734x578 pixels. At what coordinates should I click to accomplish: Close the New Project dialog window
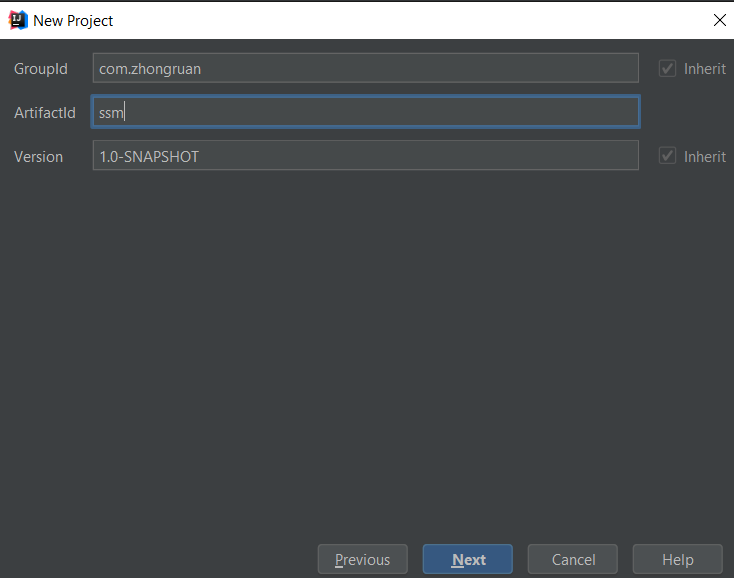tap(719, 20)
